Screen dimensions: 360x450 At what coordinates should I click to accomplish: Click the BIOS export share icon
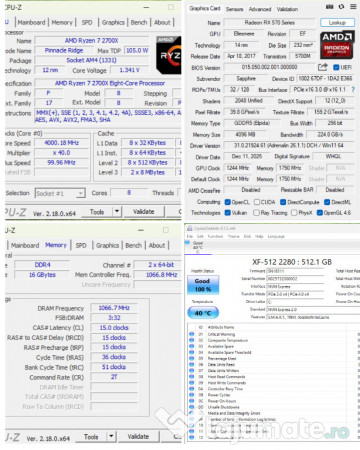click(322, 67)
